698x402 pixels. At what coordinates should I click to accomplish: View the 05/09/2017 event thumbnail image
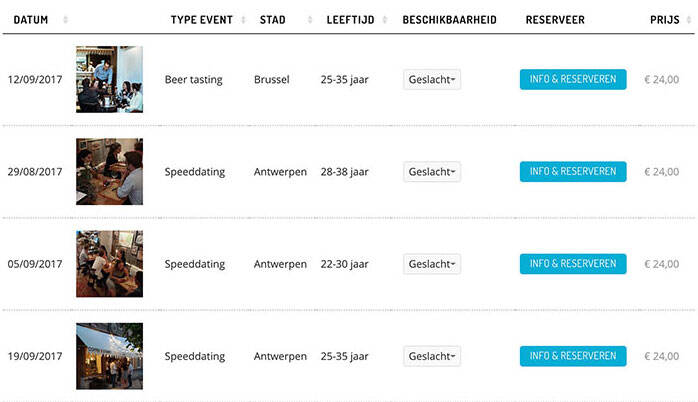tap(109, 264)
